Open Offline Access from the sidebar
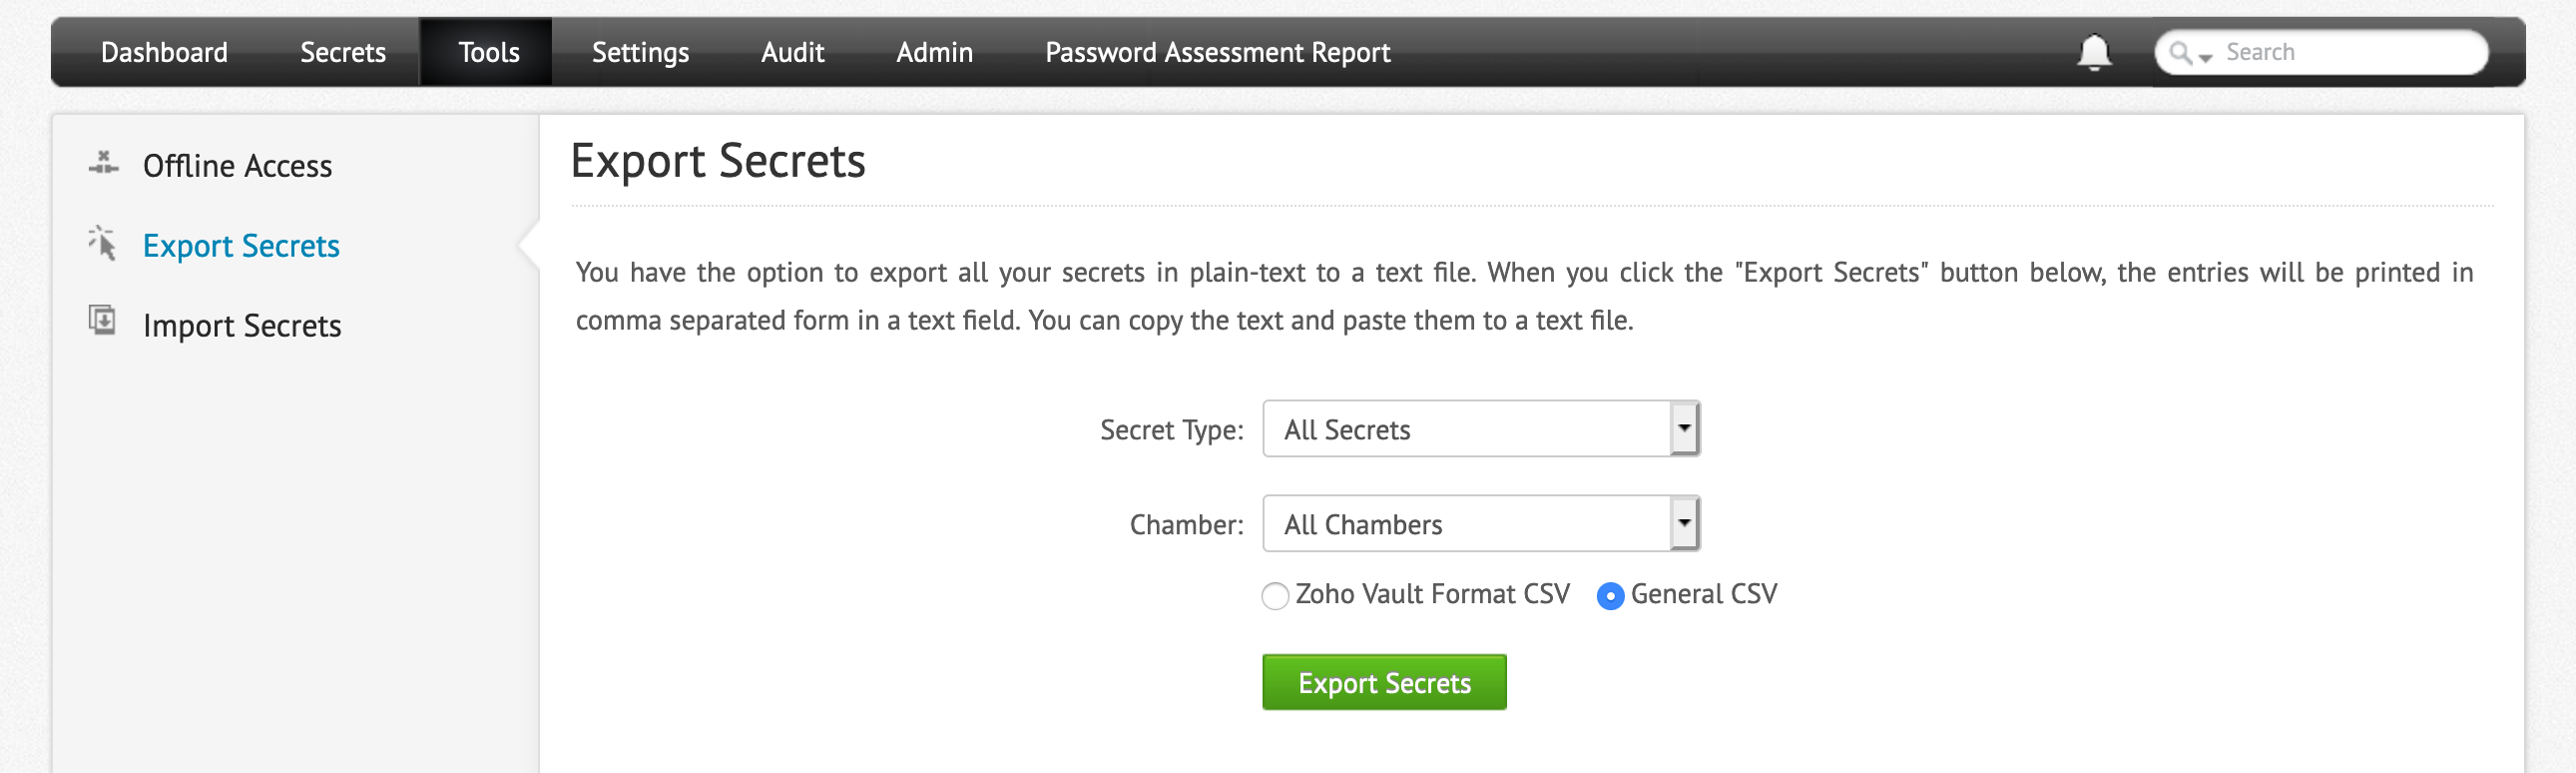Image resolution: width=2576 pixels, height=773 pixels. pyautogui.click(x=237, y=166)
